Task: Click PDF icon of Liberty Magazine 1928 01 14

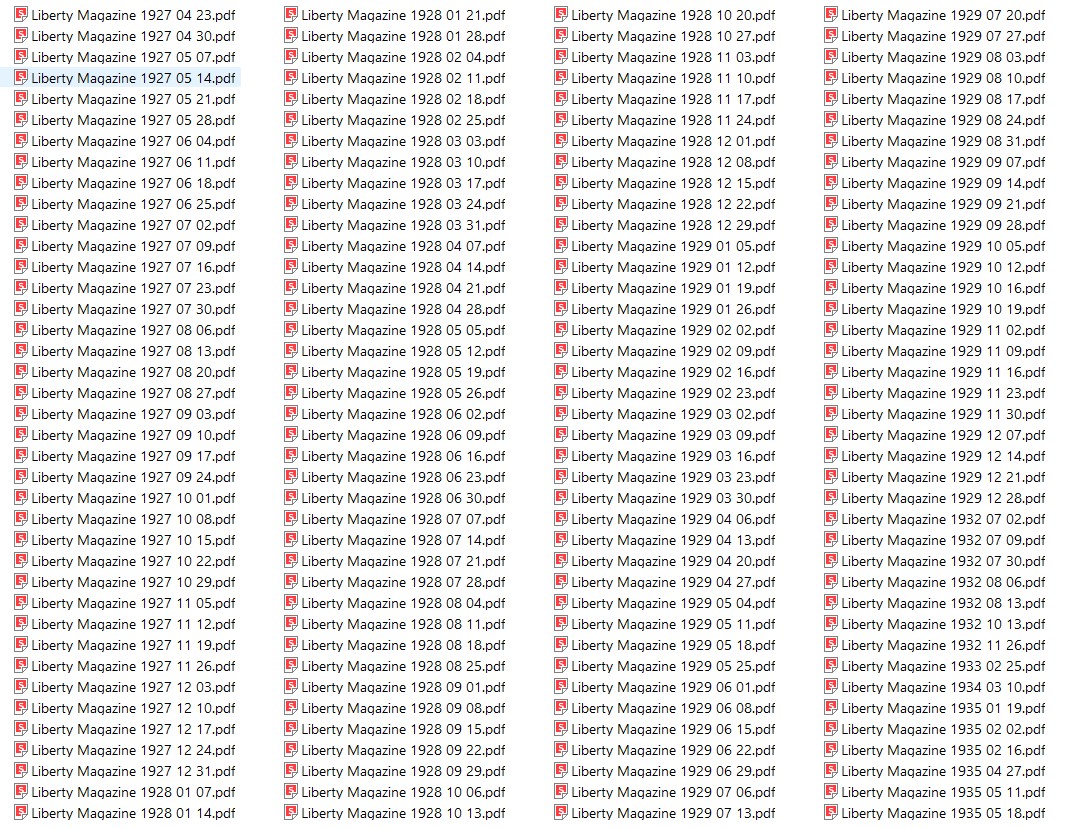Action: coord(21,813)
